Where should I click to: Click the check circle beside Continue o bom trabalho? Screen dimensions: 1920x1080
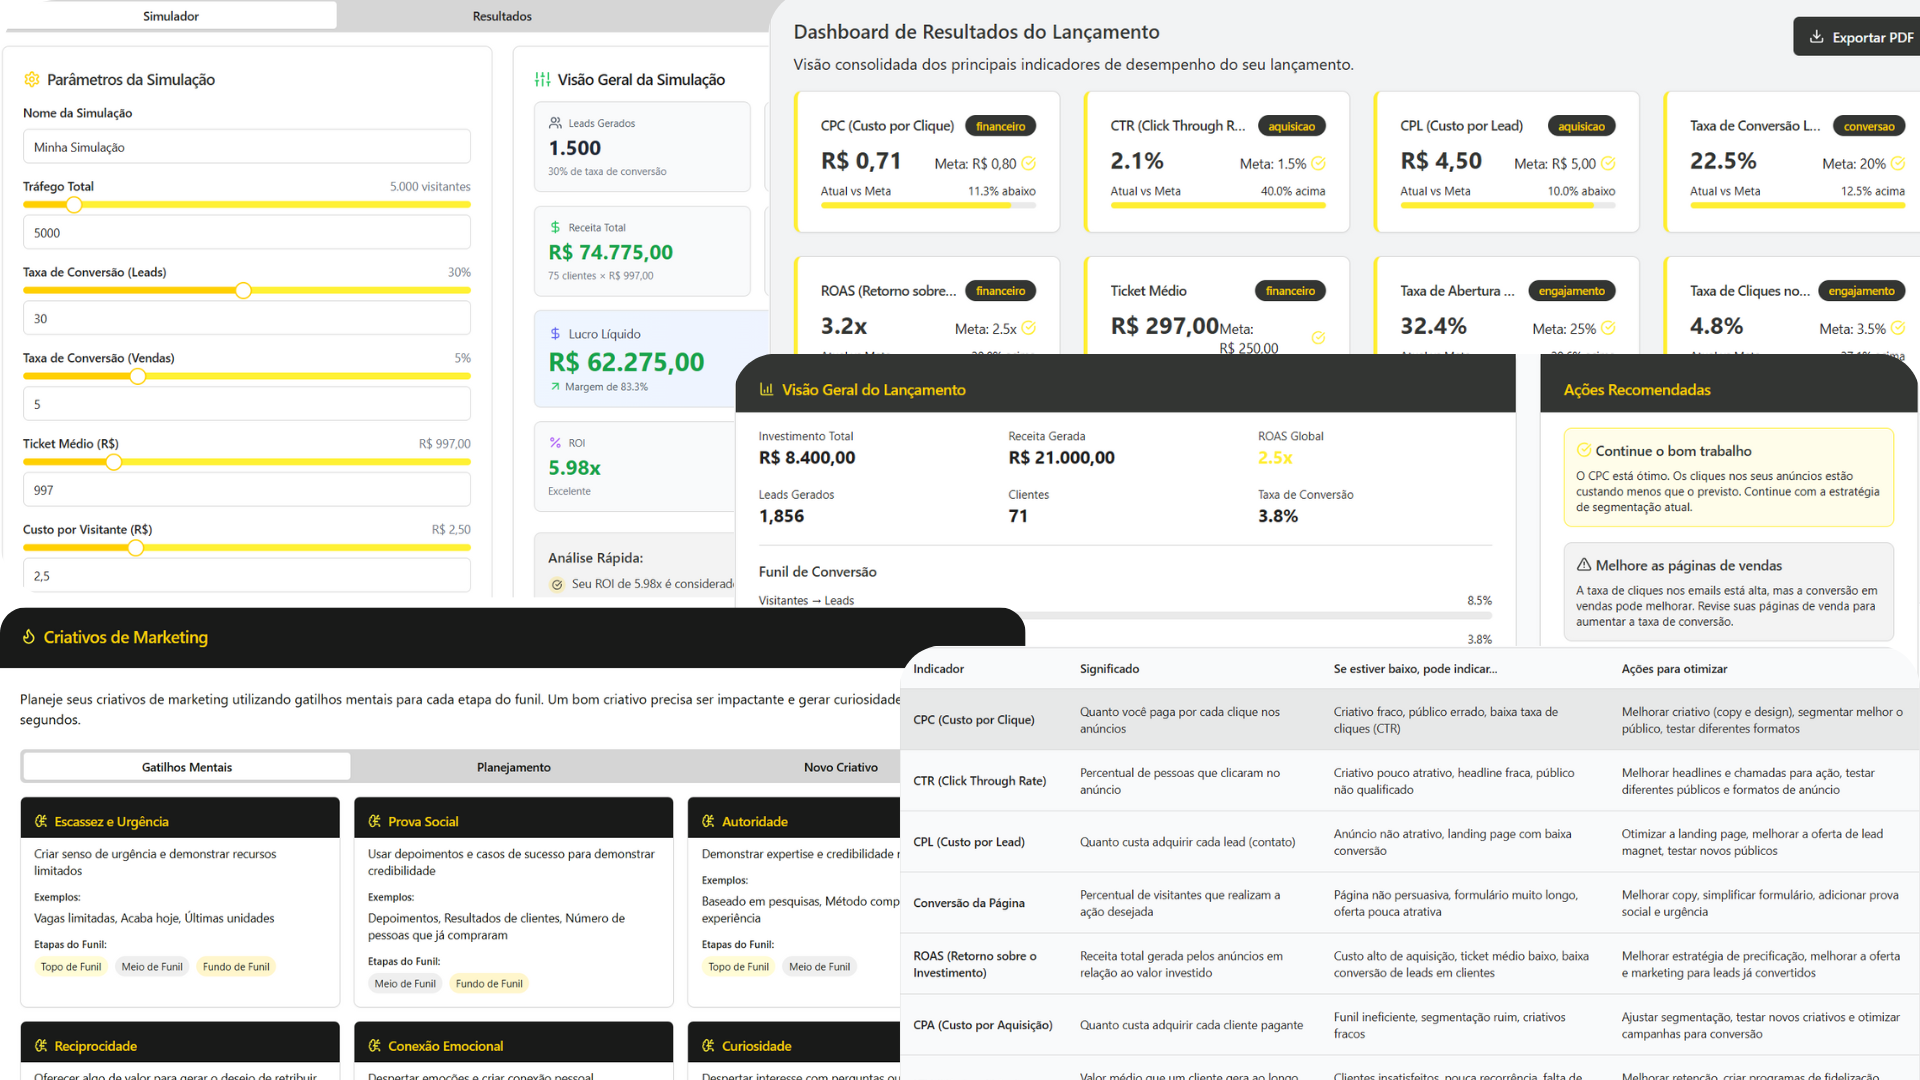point(1584,451)
